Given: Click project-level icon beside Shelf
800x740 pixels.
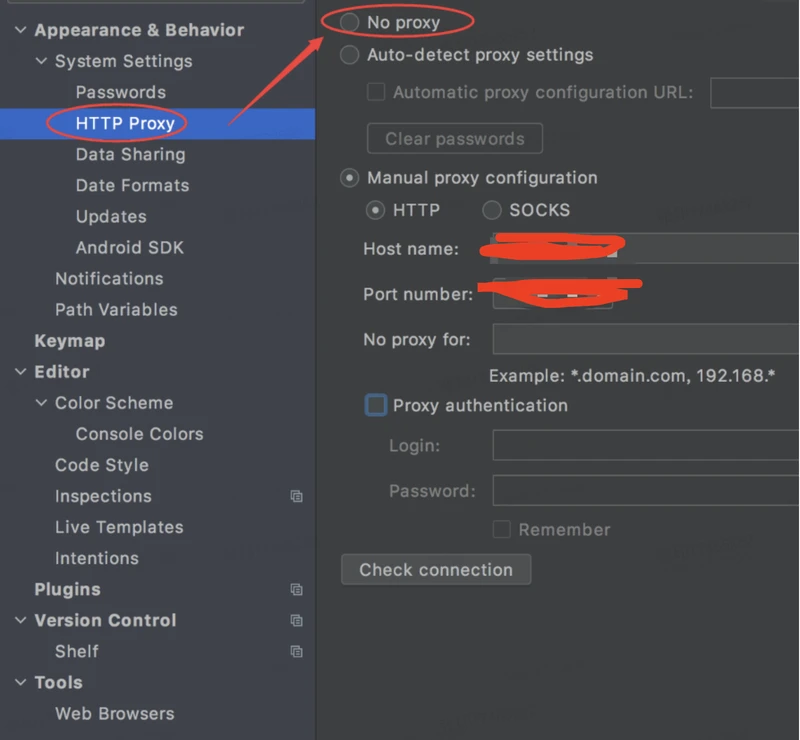Looking at the screenshot, I should click(296, 652).
